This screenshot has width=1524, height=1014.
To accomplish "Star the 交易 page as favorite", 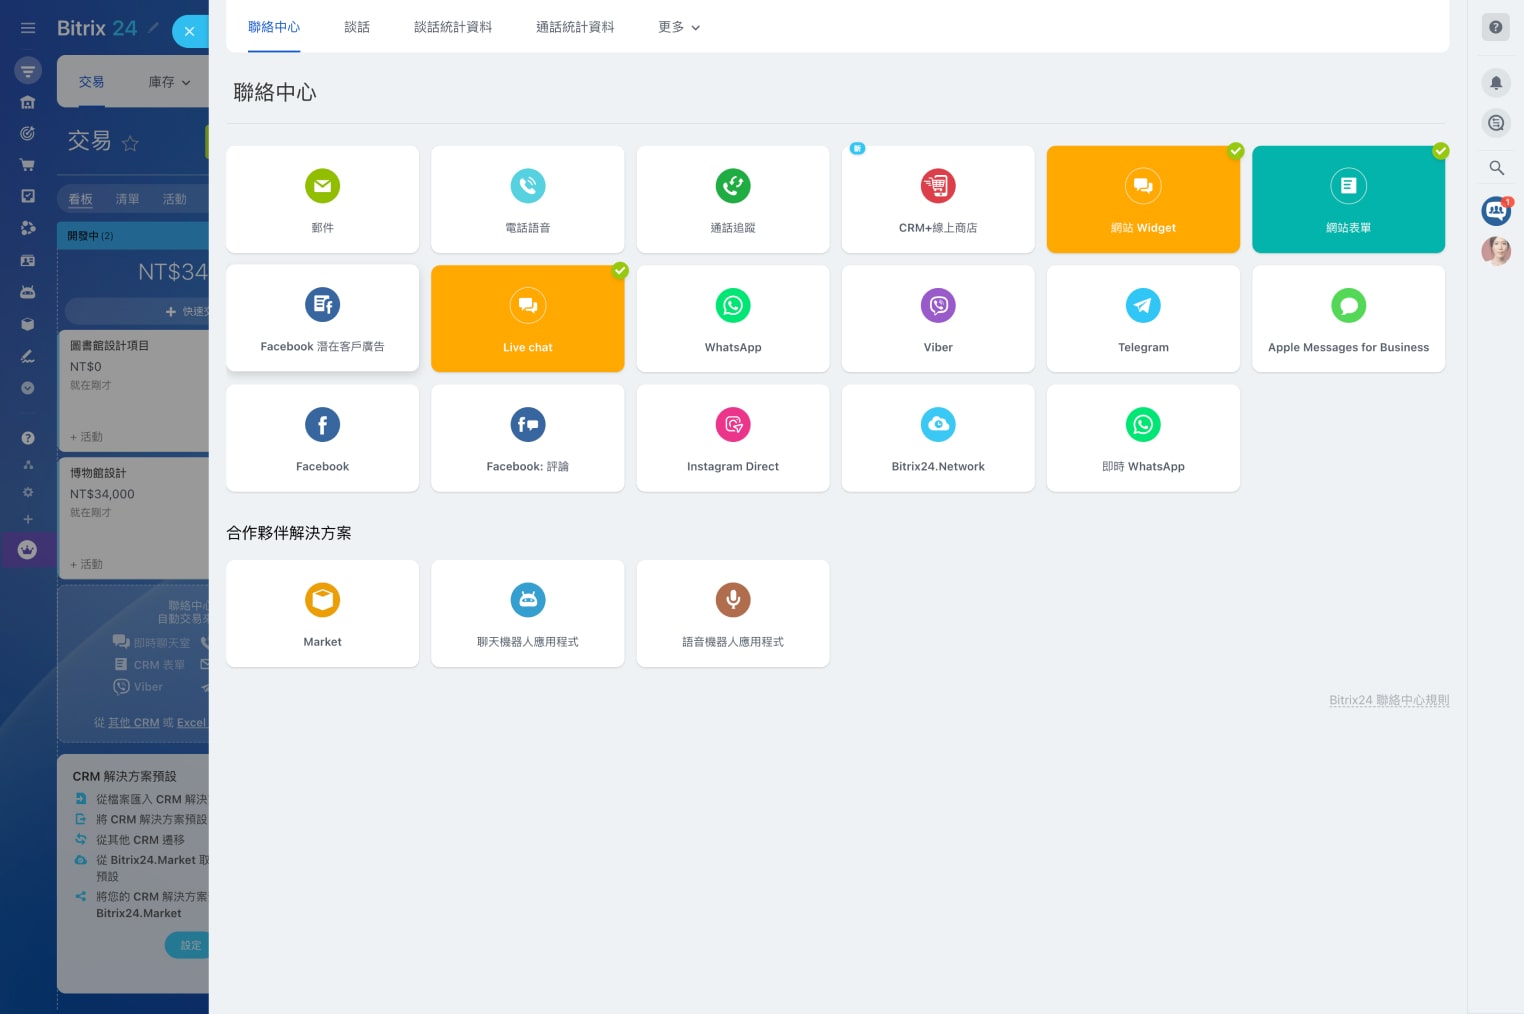I will tap(130, 143).
